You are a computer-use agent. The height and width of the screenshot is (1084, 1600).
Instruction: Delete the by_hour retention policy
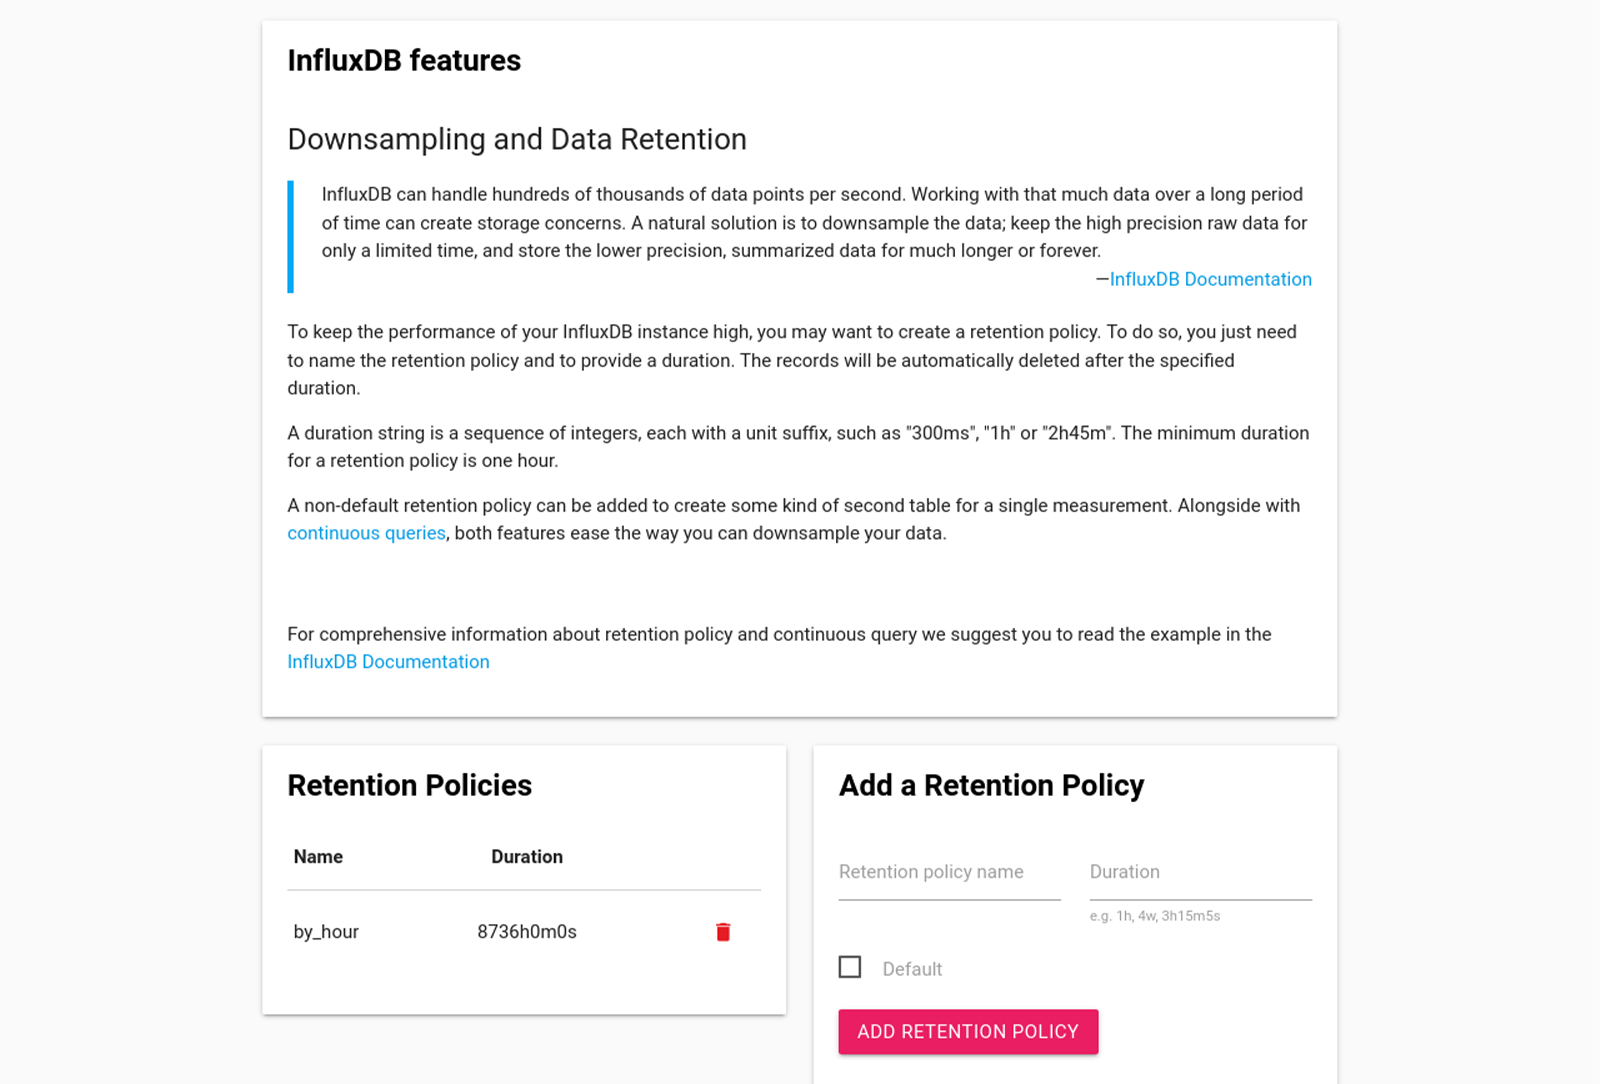click(723, 932)
